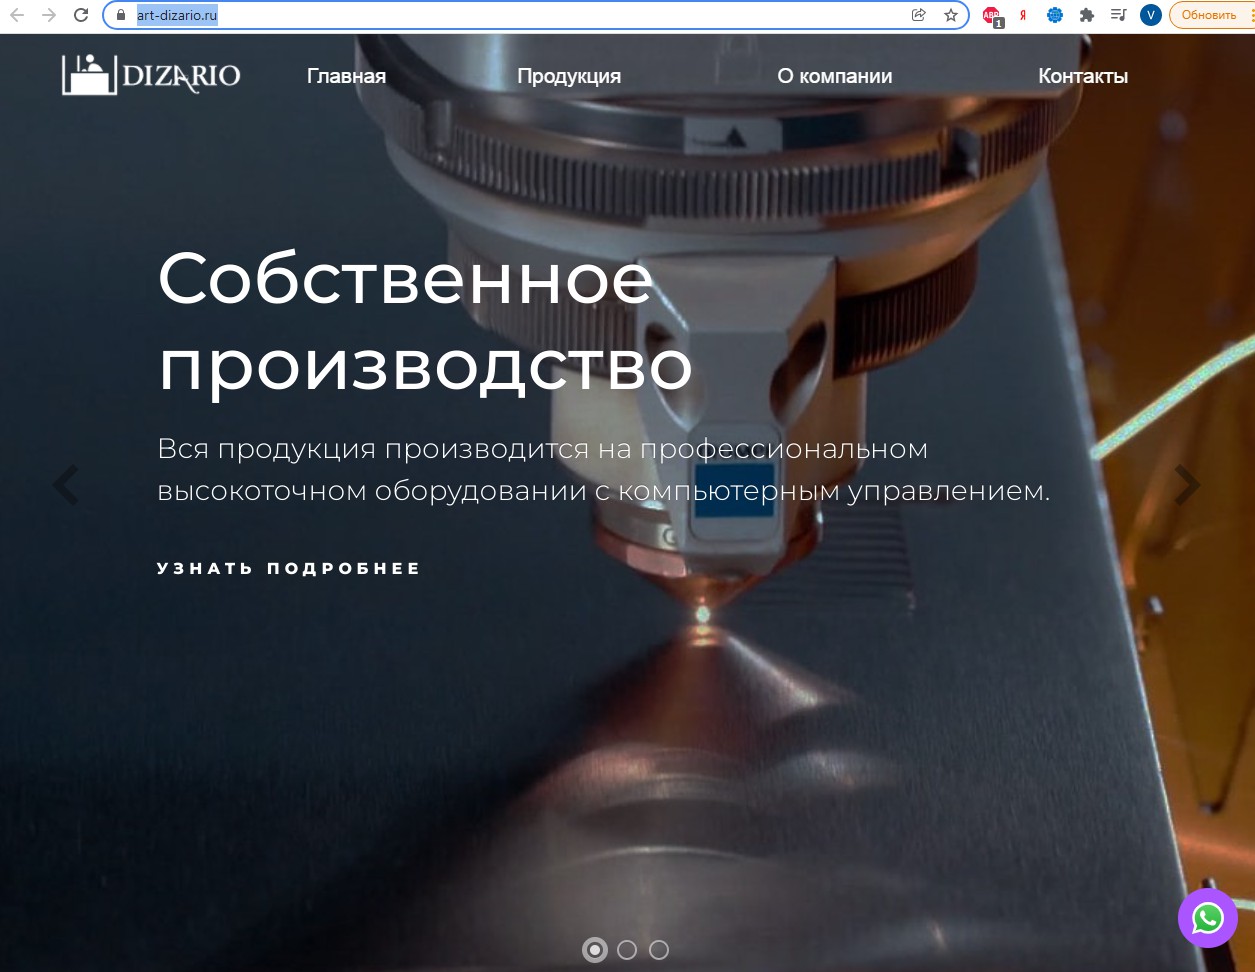Share this page using the share icon
This screenshot has height=972, width=1255.
click(919, 15)
